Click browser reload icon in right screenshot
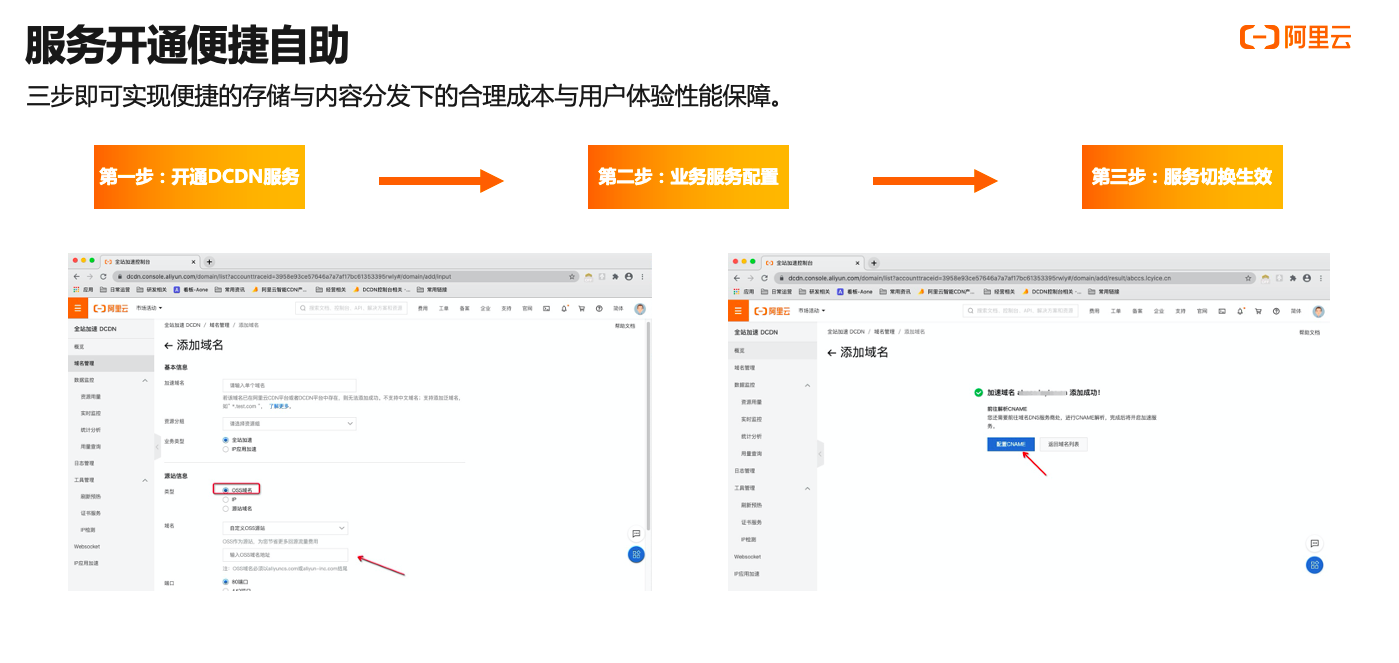This screenshot has width=1399, height=663. (x=765, y=278)
